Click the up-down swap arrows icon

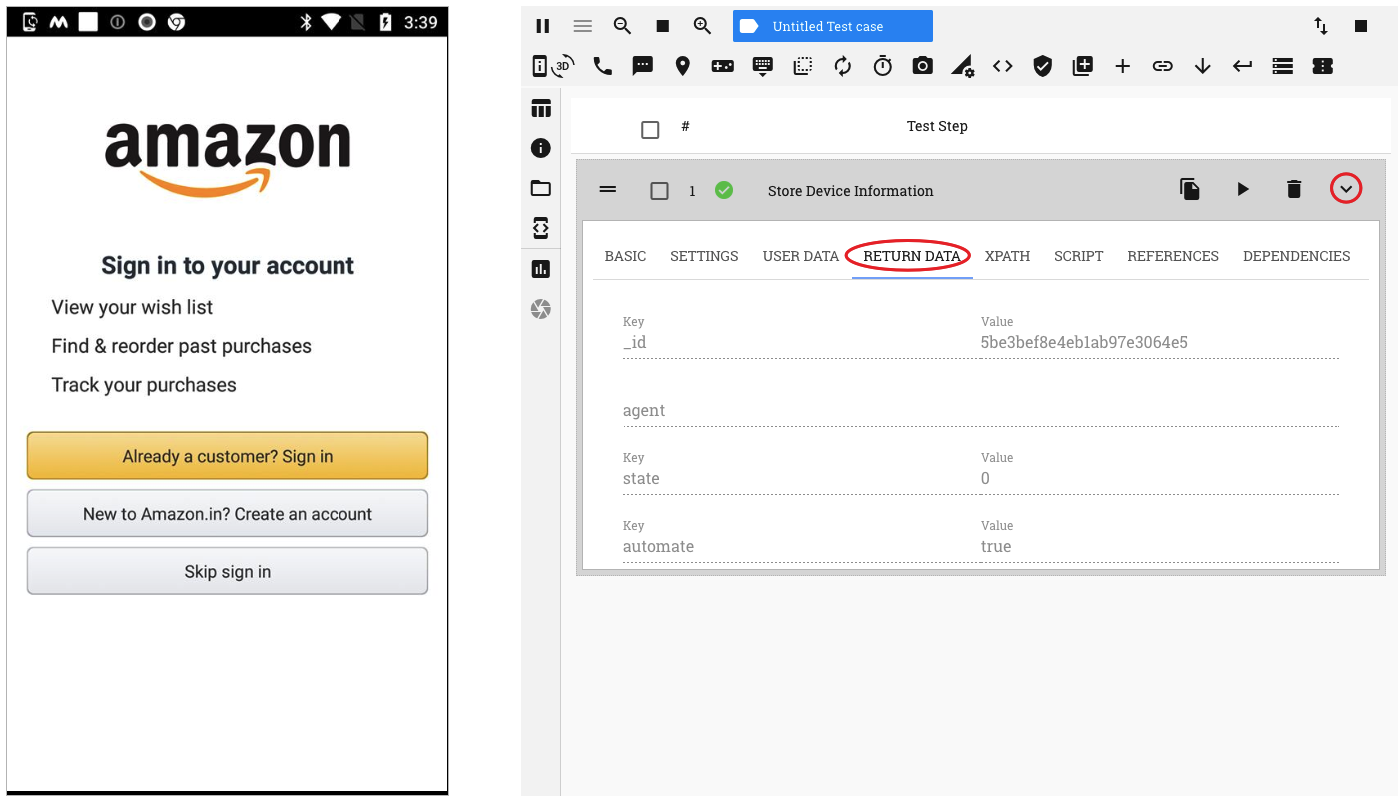coord(1321,26)
